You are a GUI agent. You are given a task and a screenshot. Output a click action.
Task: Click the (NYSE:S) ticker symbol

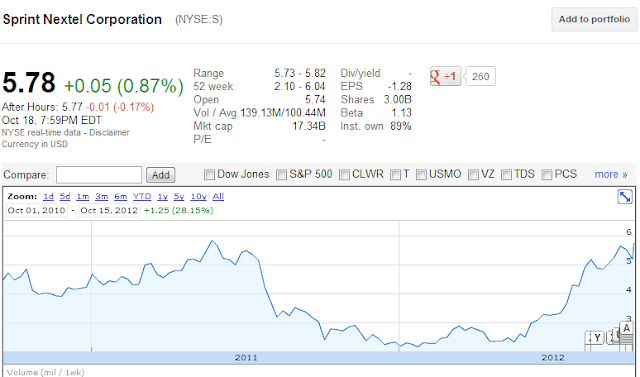(199, 20)
